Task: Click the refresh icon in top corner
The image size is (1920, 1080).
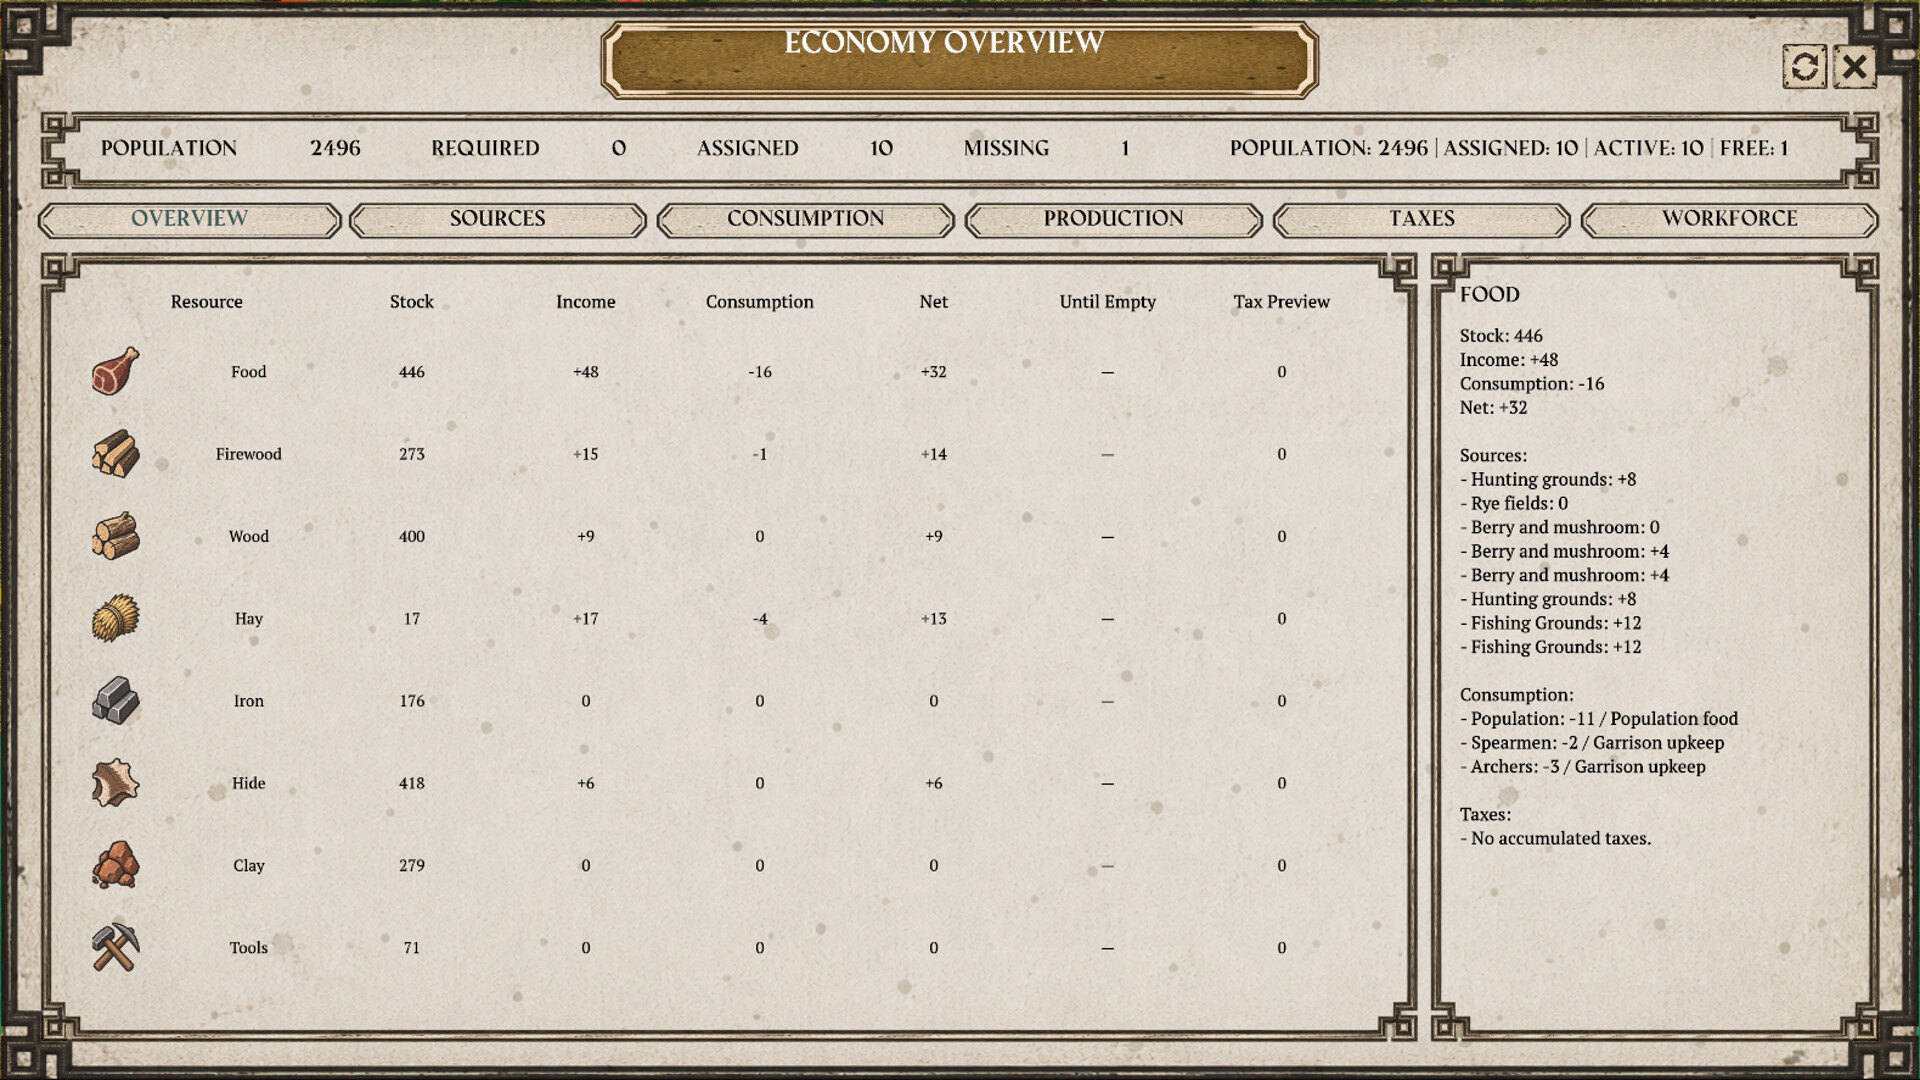Action: (x=1804, y=67)
